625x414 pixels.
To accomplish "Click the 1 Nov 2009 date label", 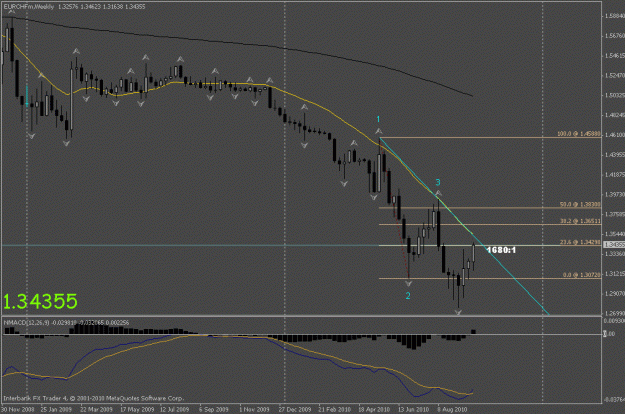I will [x=254, y=409].
